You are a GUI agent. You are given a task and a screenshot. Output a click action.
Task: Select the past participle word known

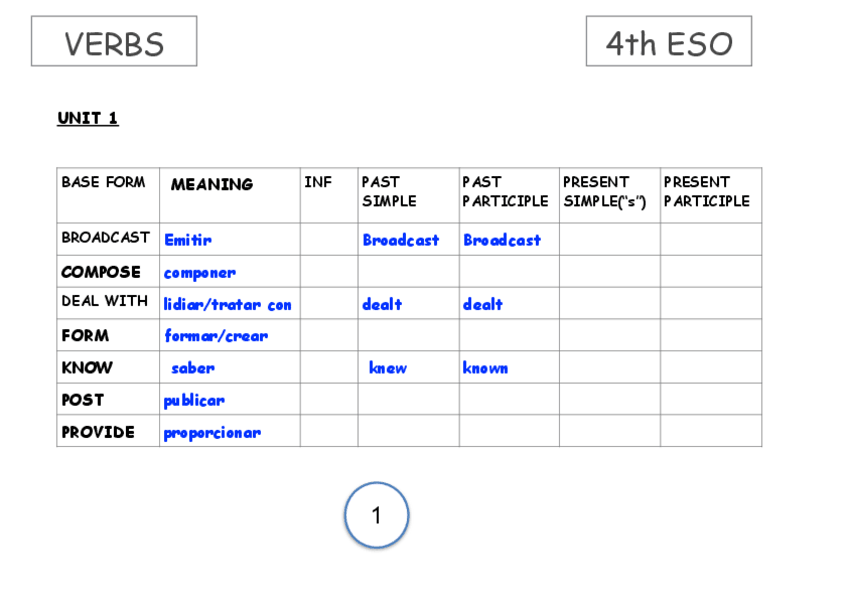(485, 368)
